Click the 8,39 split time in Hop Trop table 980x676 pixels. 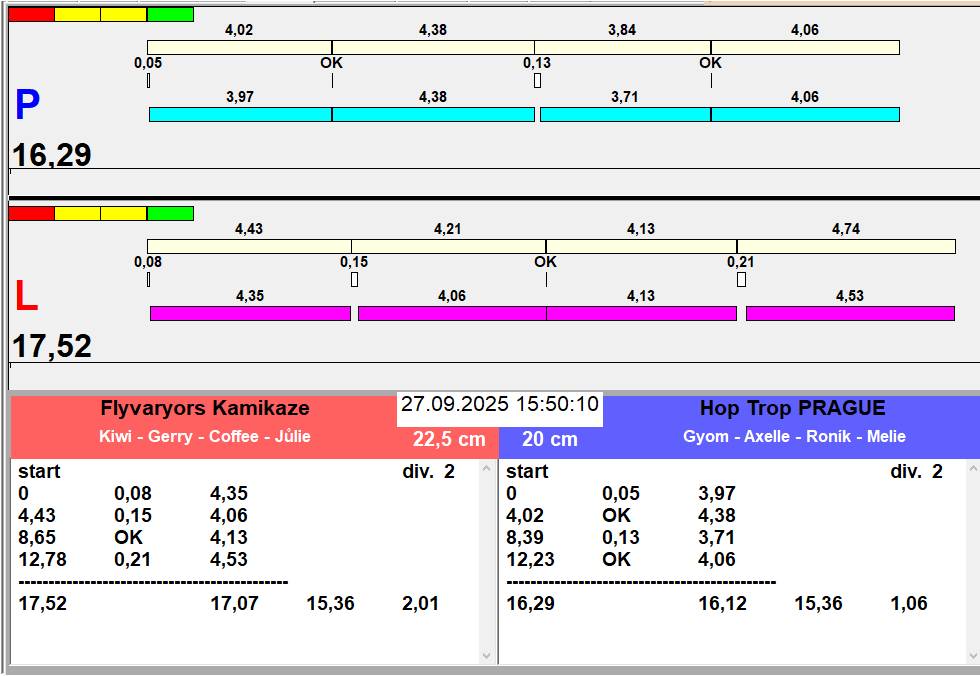tap(525, 537)
